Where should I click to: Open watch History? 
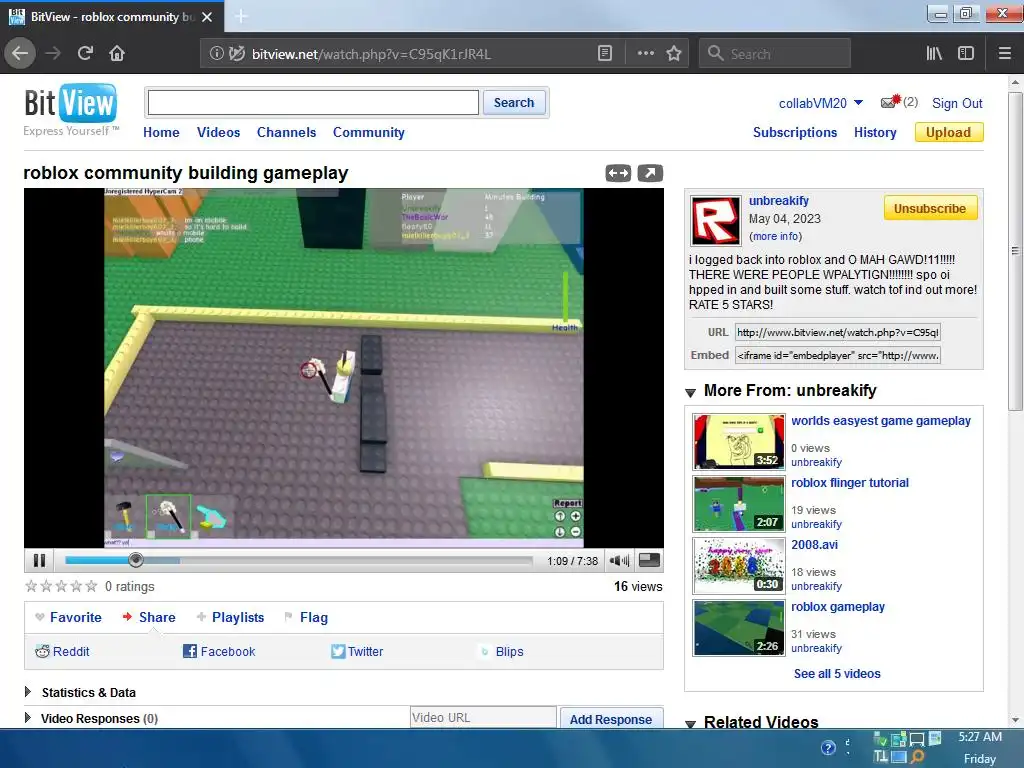click(874, 132)
